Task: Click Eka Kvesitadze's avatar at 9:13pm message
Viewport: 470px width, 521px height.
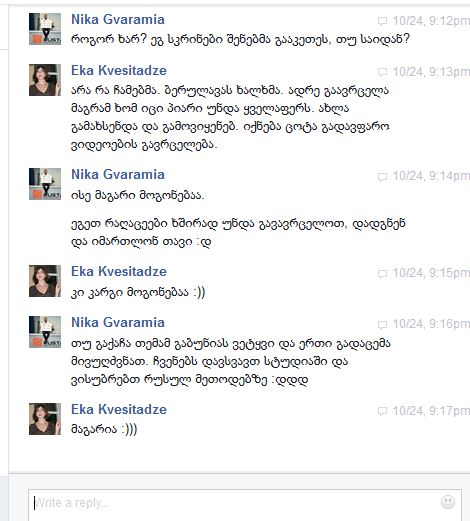Action: pyautogui.click(x=45, y=80)
